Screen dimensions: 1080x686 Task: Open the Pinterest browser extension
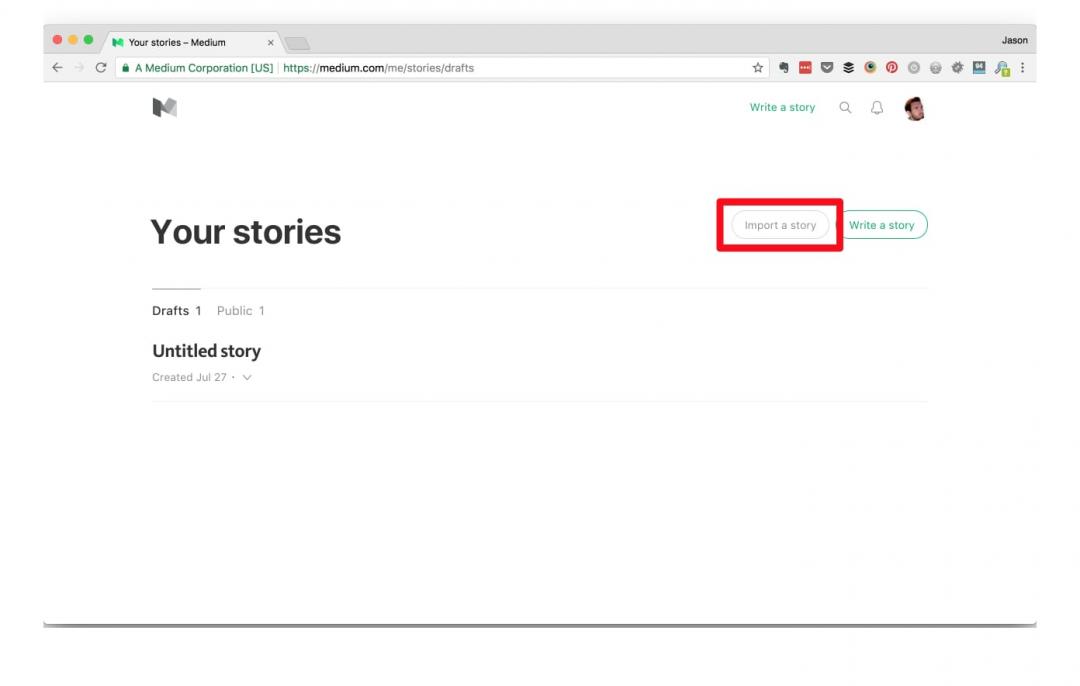coord(892,67)
